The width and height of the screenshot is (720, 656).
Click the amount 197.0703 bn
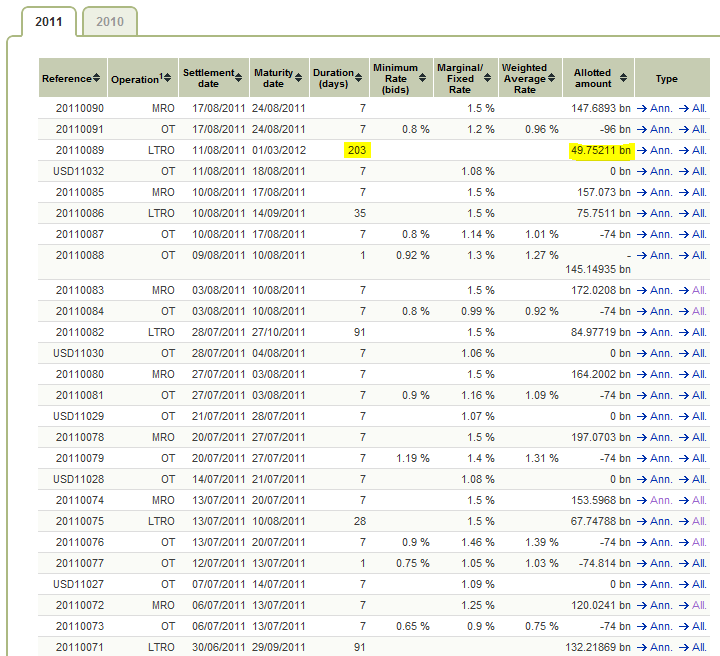click(601, 437)
